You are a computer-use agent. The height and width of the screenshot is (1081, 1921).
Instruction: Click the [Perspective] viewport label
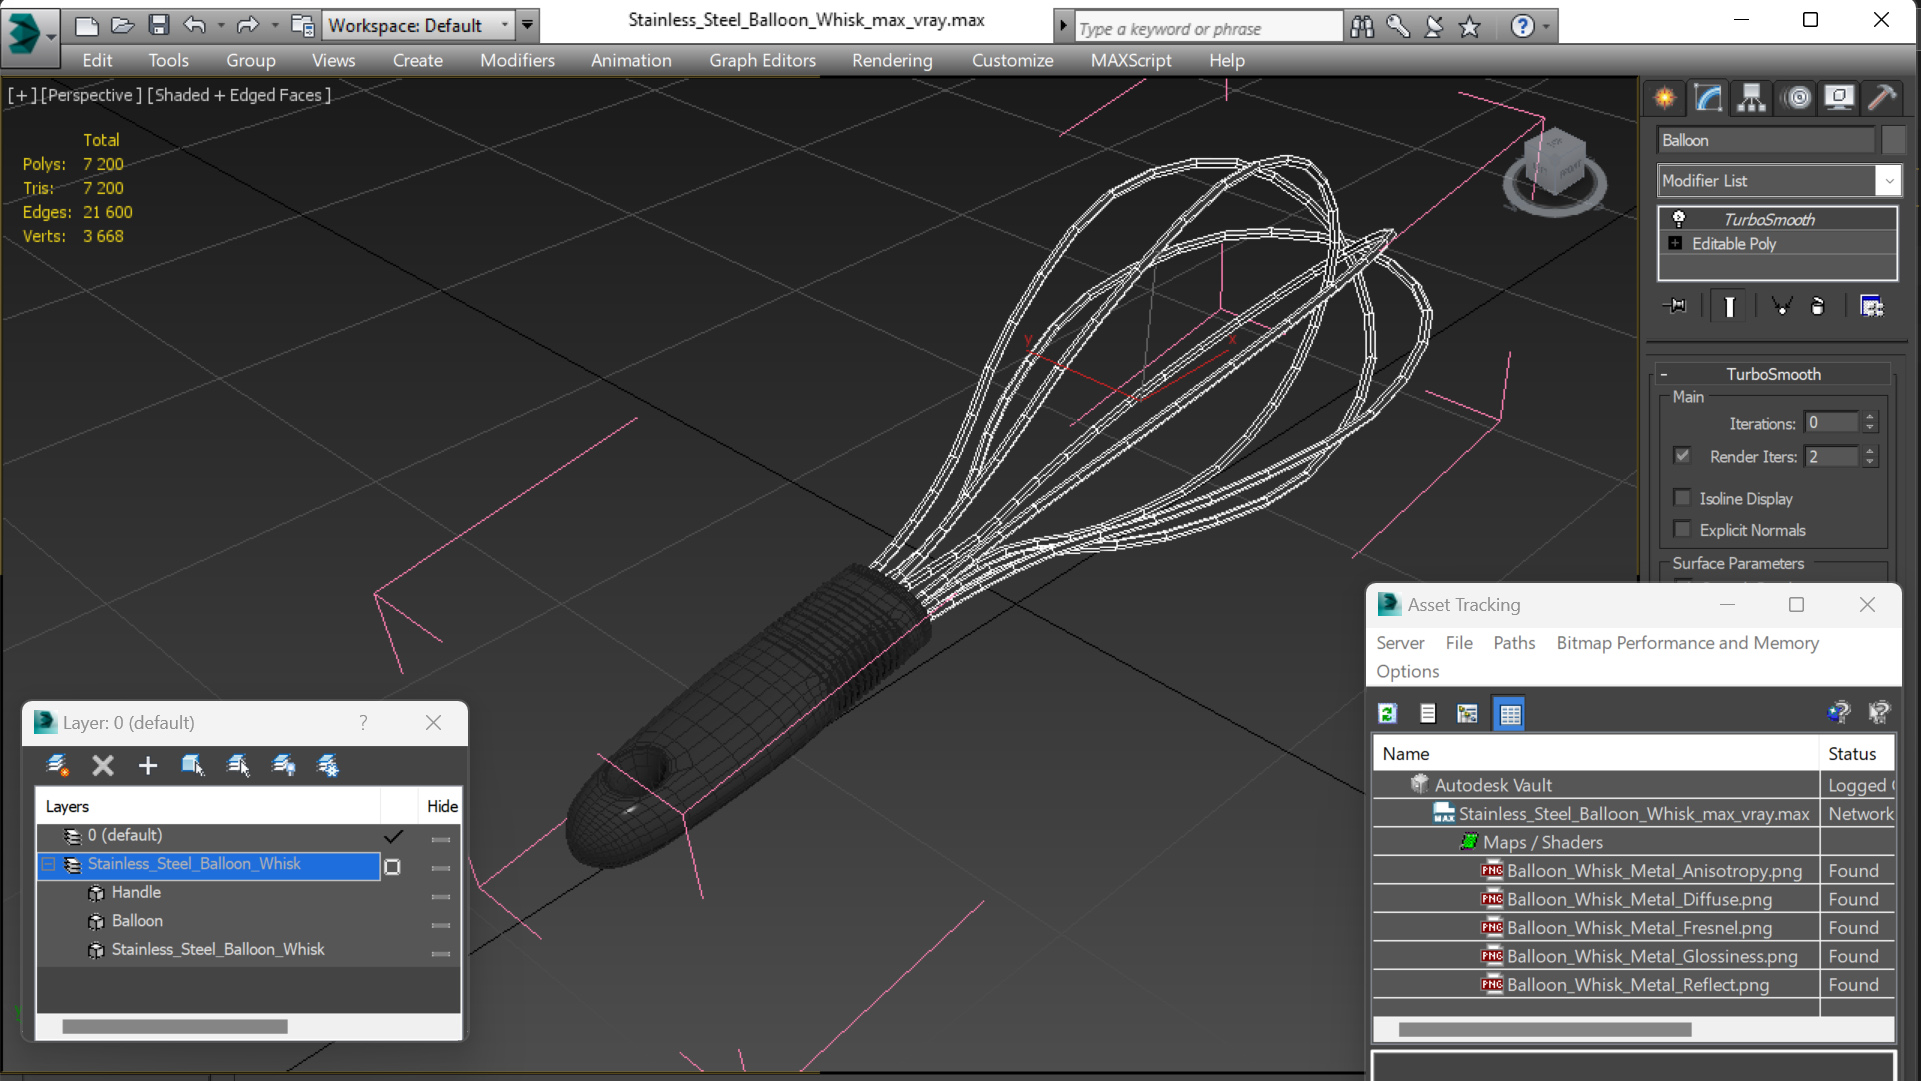[90, 95]
